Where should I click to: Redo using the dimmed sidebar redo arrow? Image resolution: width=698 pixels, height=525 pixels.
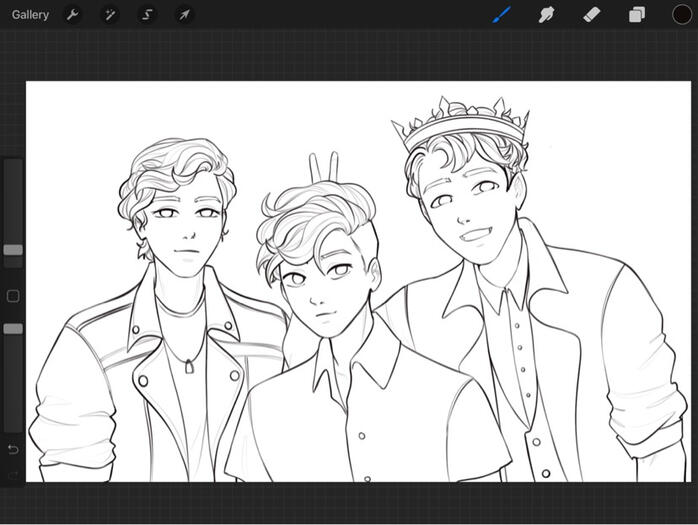(13, 473)
